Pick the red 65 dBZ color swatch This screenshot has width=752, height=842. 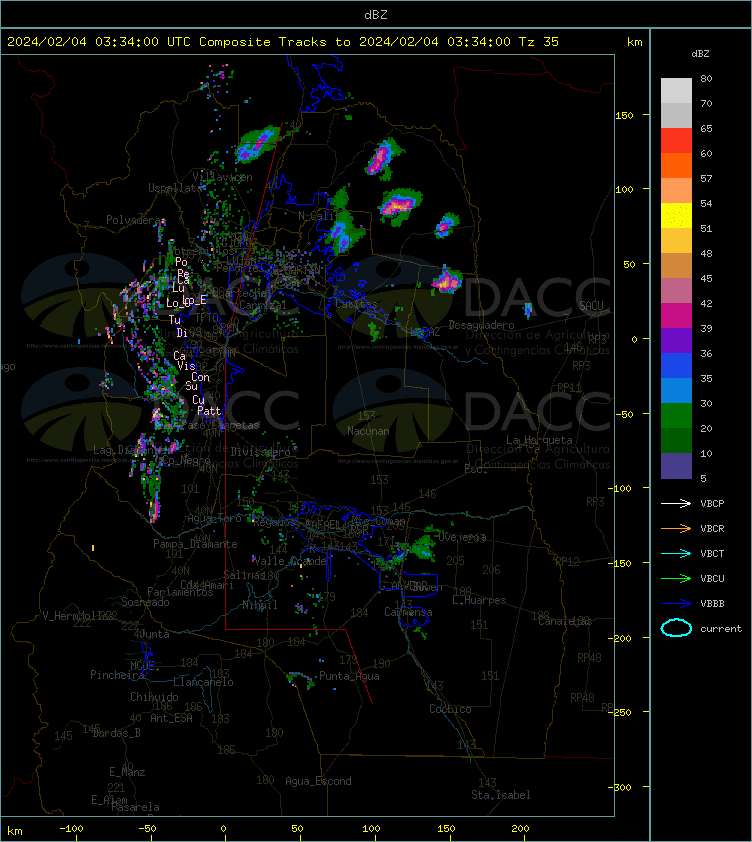click(x=676, y=140)
